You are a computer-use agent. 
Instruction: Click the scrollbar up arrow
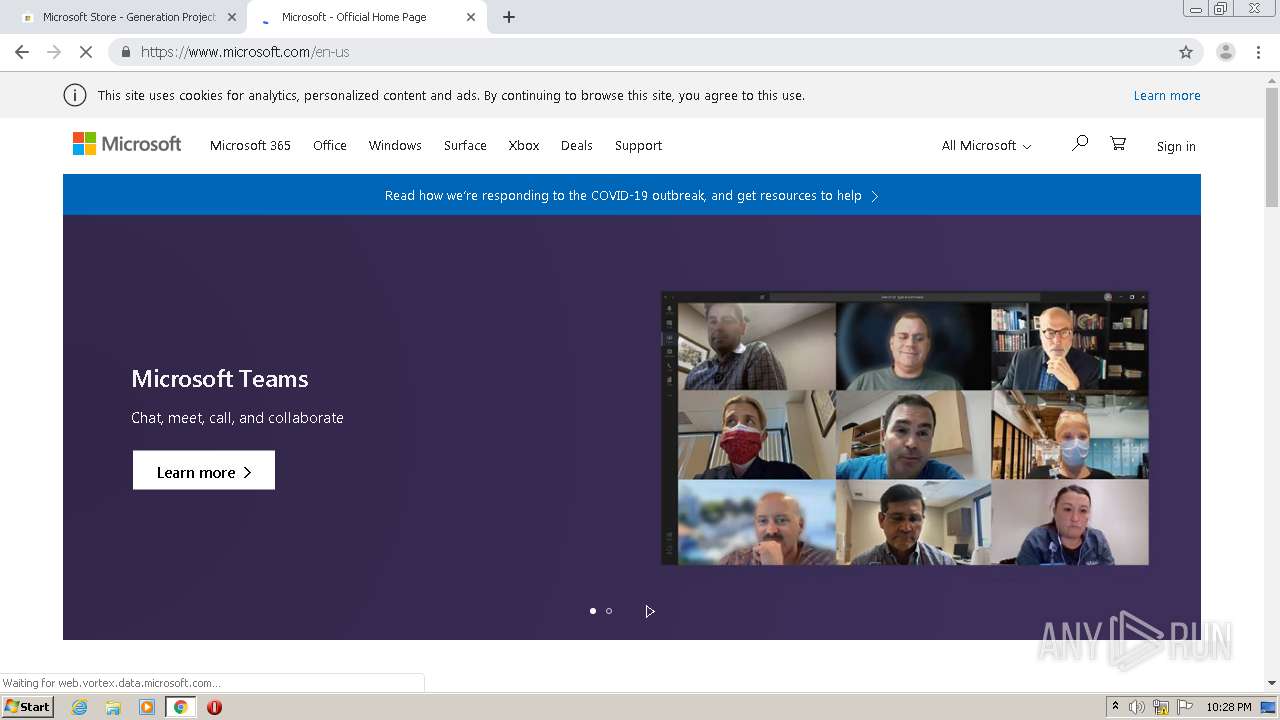(x=1271, y=78)
